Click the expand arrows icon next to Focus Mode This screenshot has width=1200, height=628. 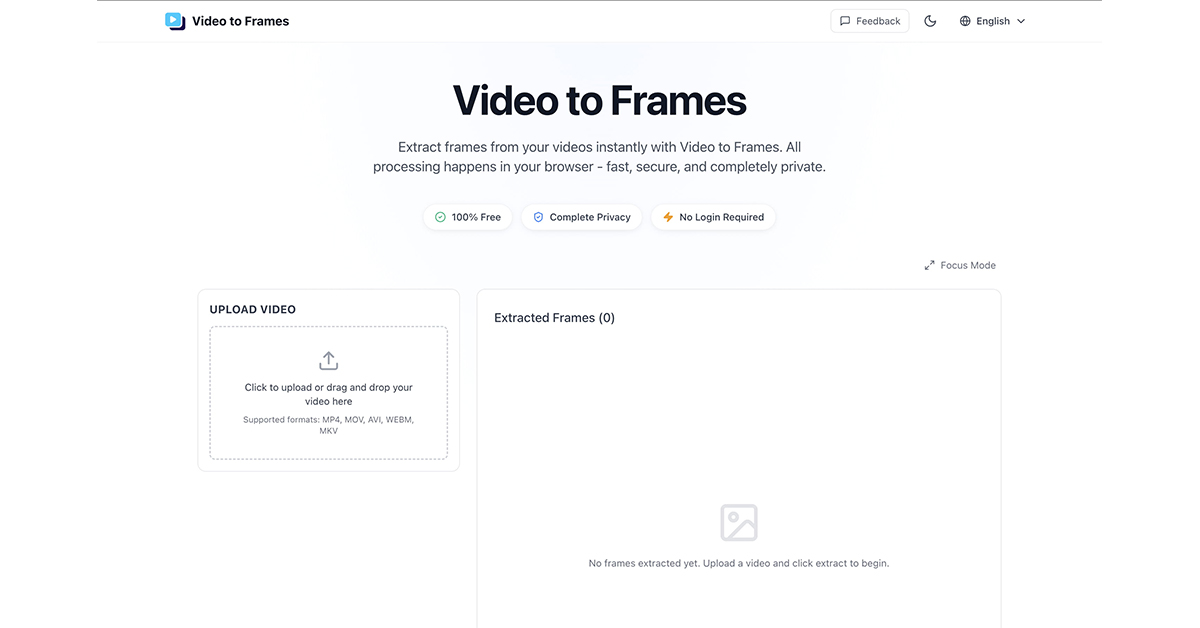coord(929,265)
